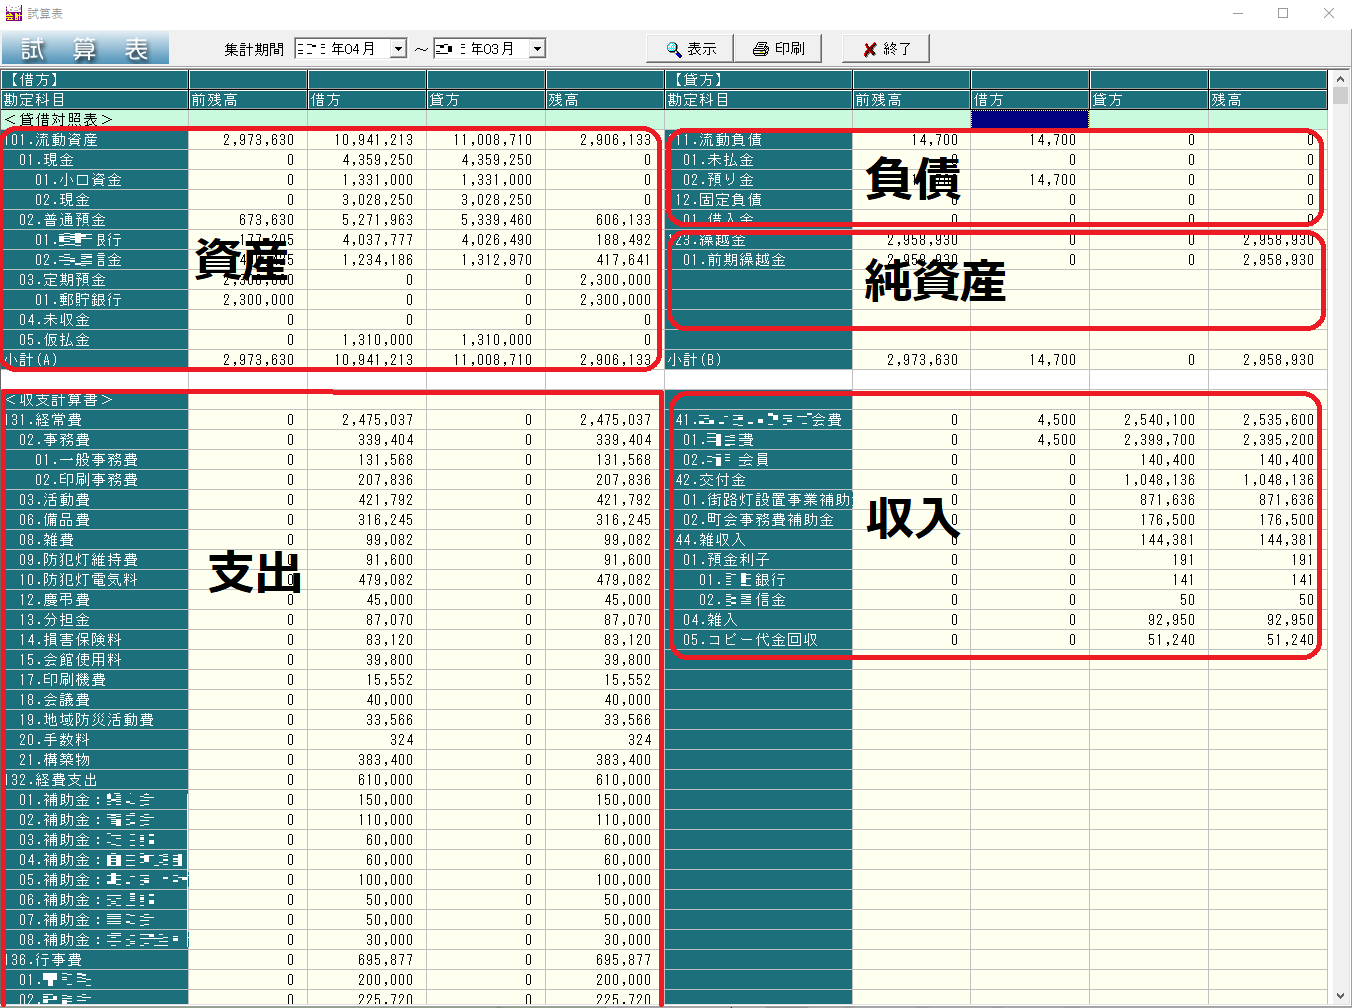Click the scrollbar up arrow

(x=1342, y=77)
